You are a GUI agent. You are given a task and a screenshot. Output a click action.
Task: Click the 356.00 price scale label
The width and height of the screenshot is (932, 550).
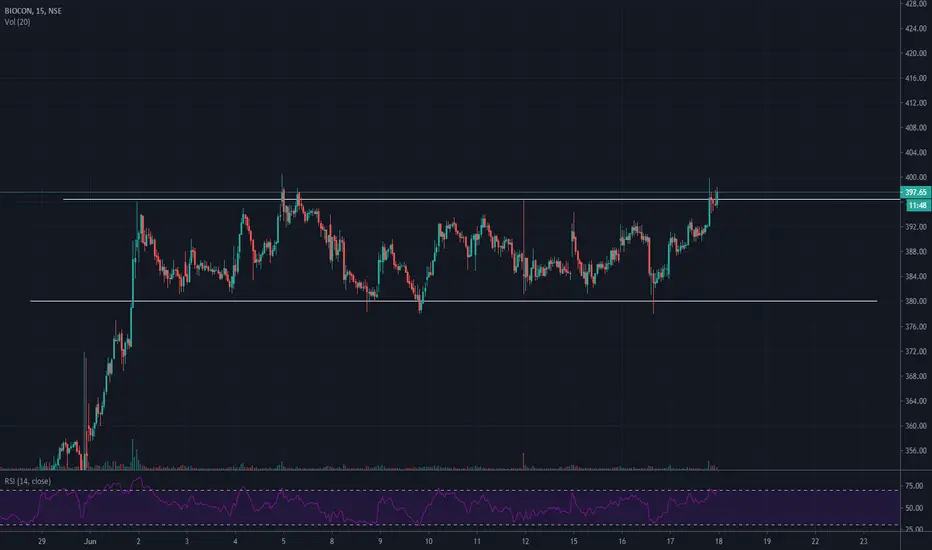tap(916, 451)
